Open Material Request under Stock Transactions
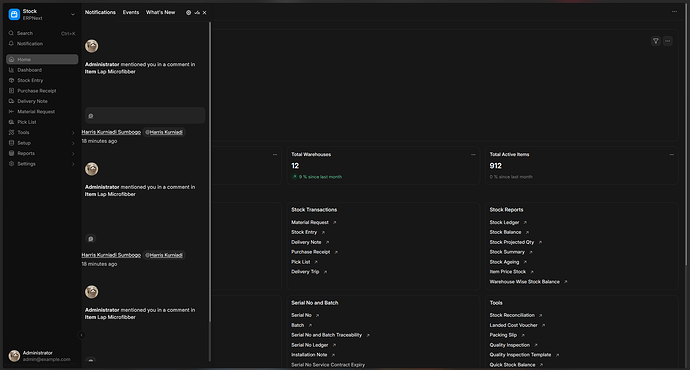Image resolution: width=690 pixels, height=370 pixels. tap(310, 223)
